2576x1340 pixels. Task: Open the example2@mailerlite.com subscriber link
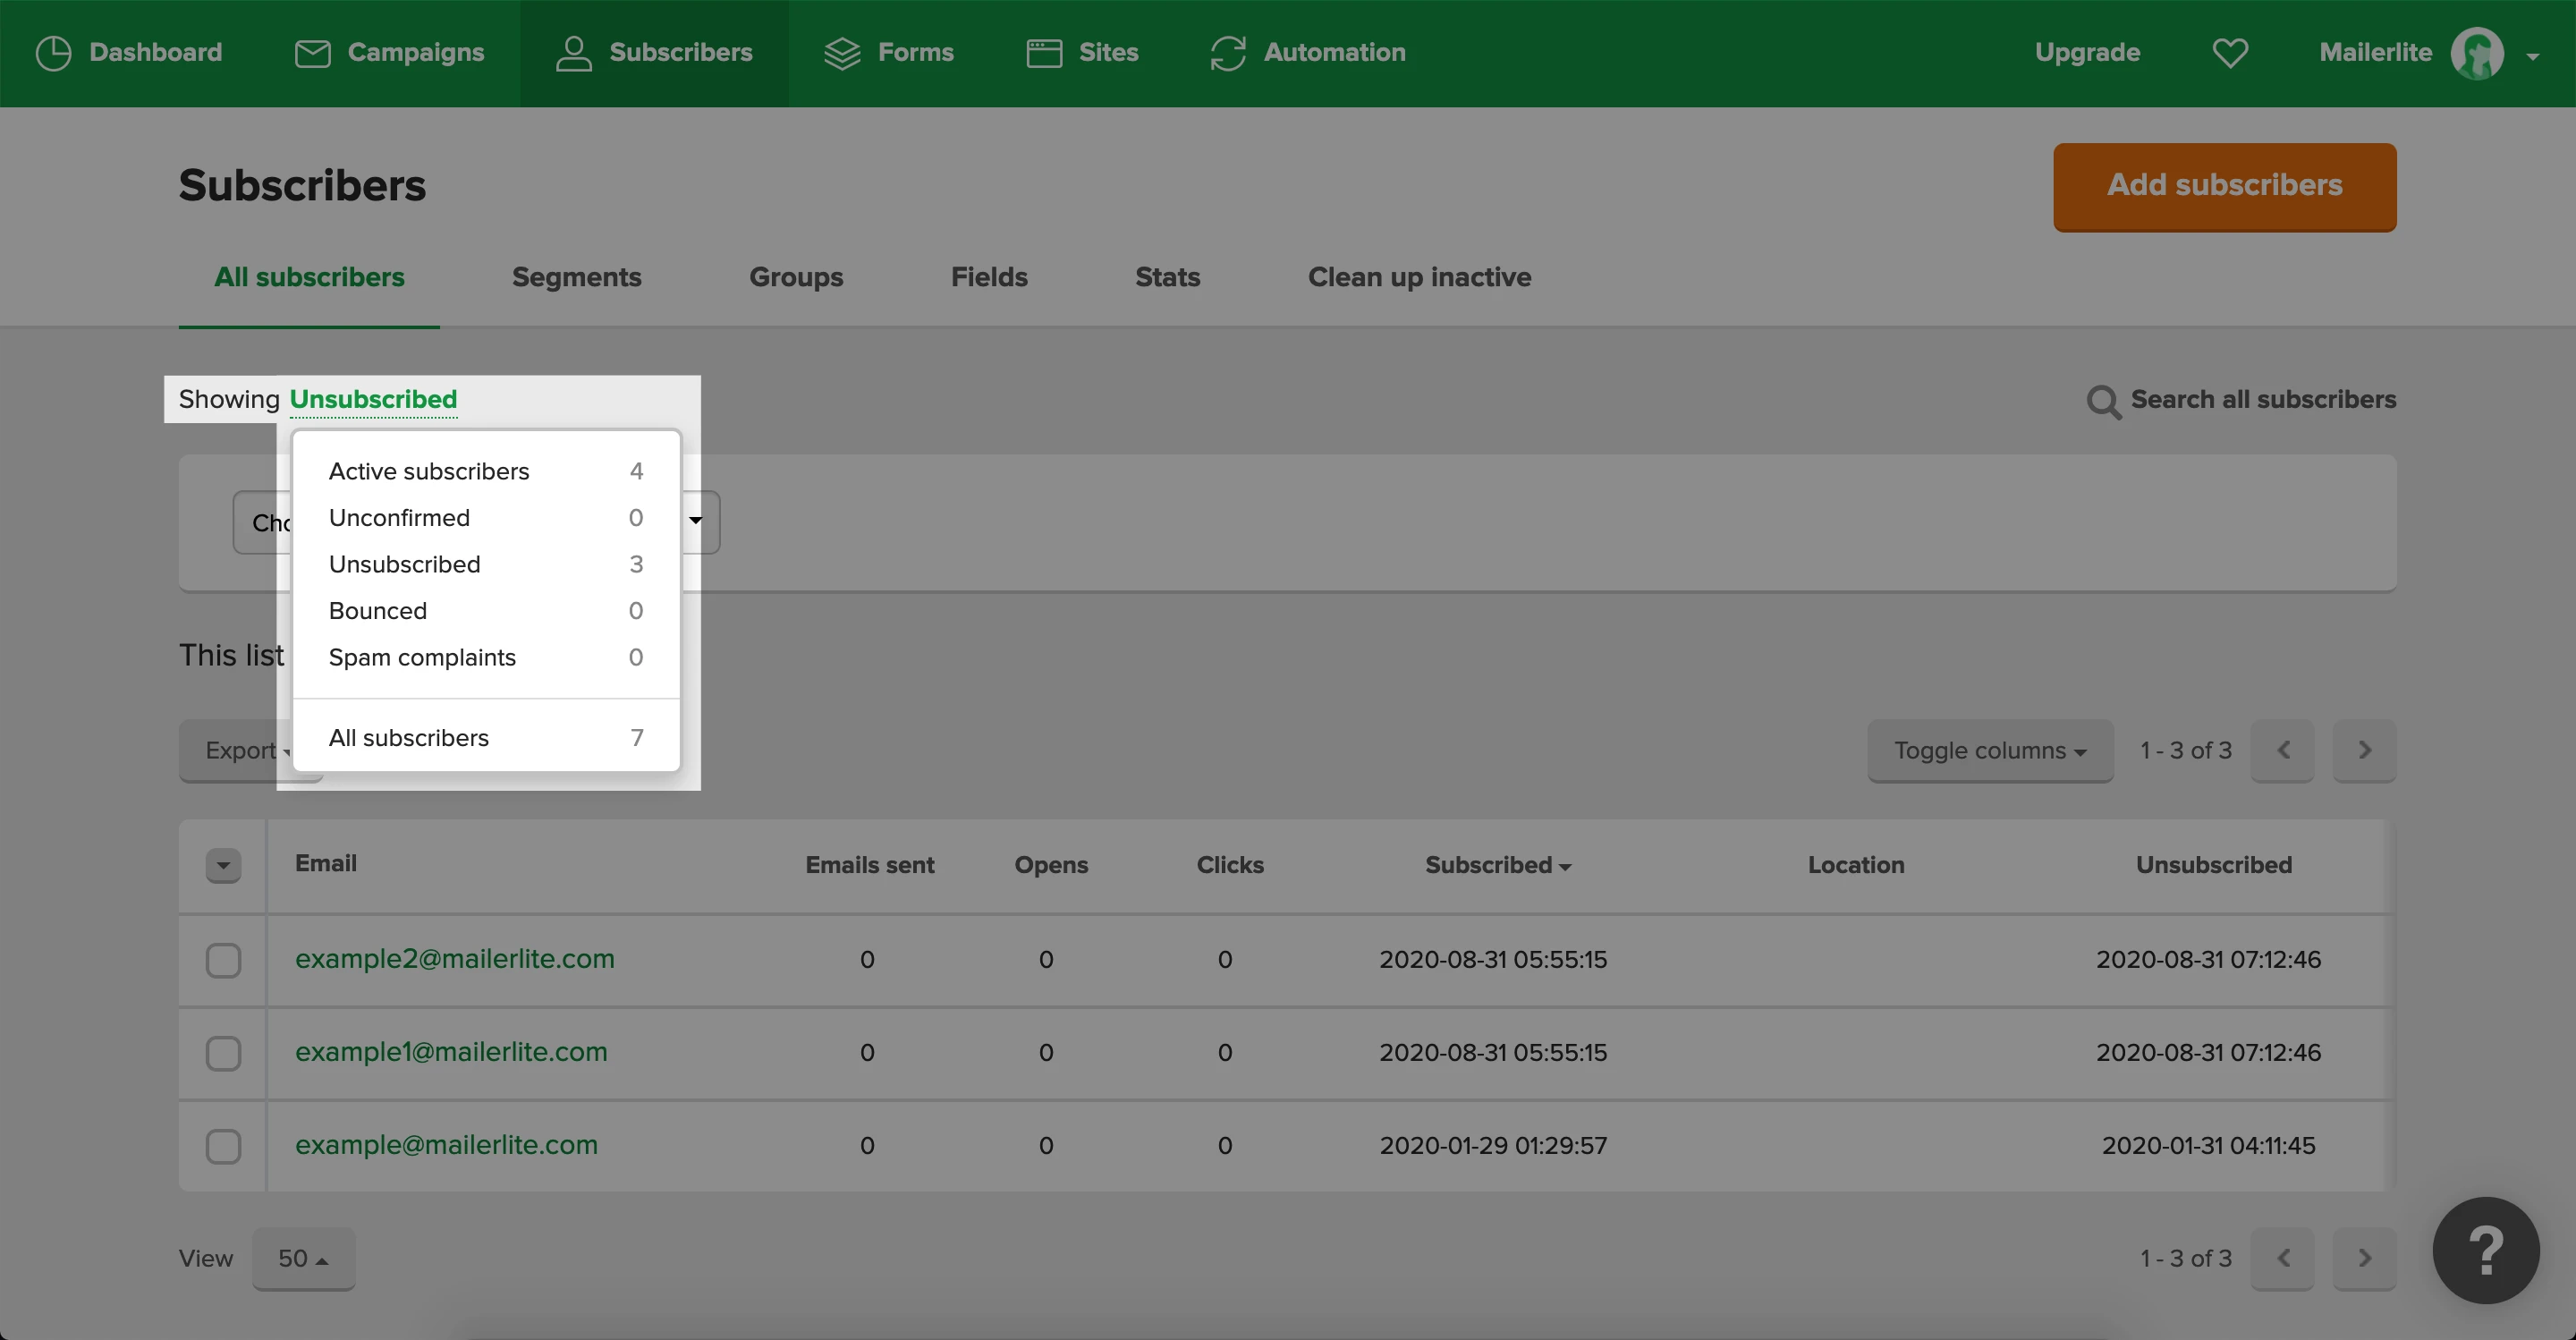pyautogui.click(x=454, y=959)
